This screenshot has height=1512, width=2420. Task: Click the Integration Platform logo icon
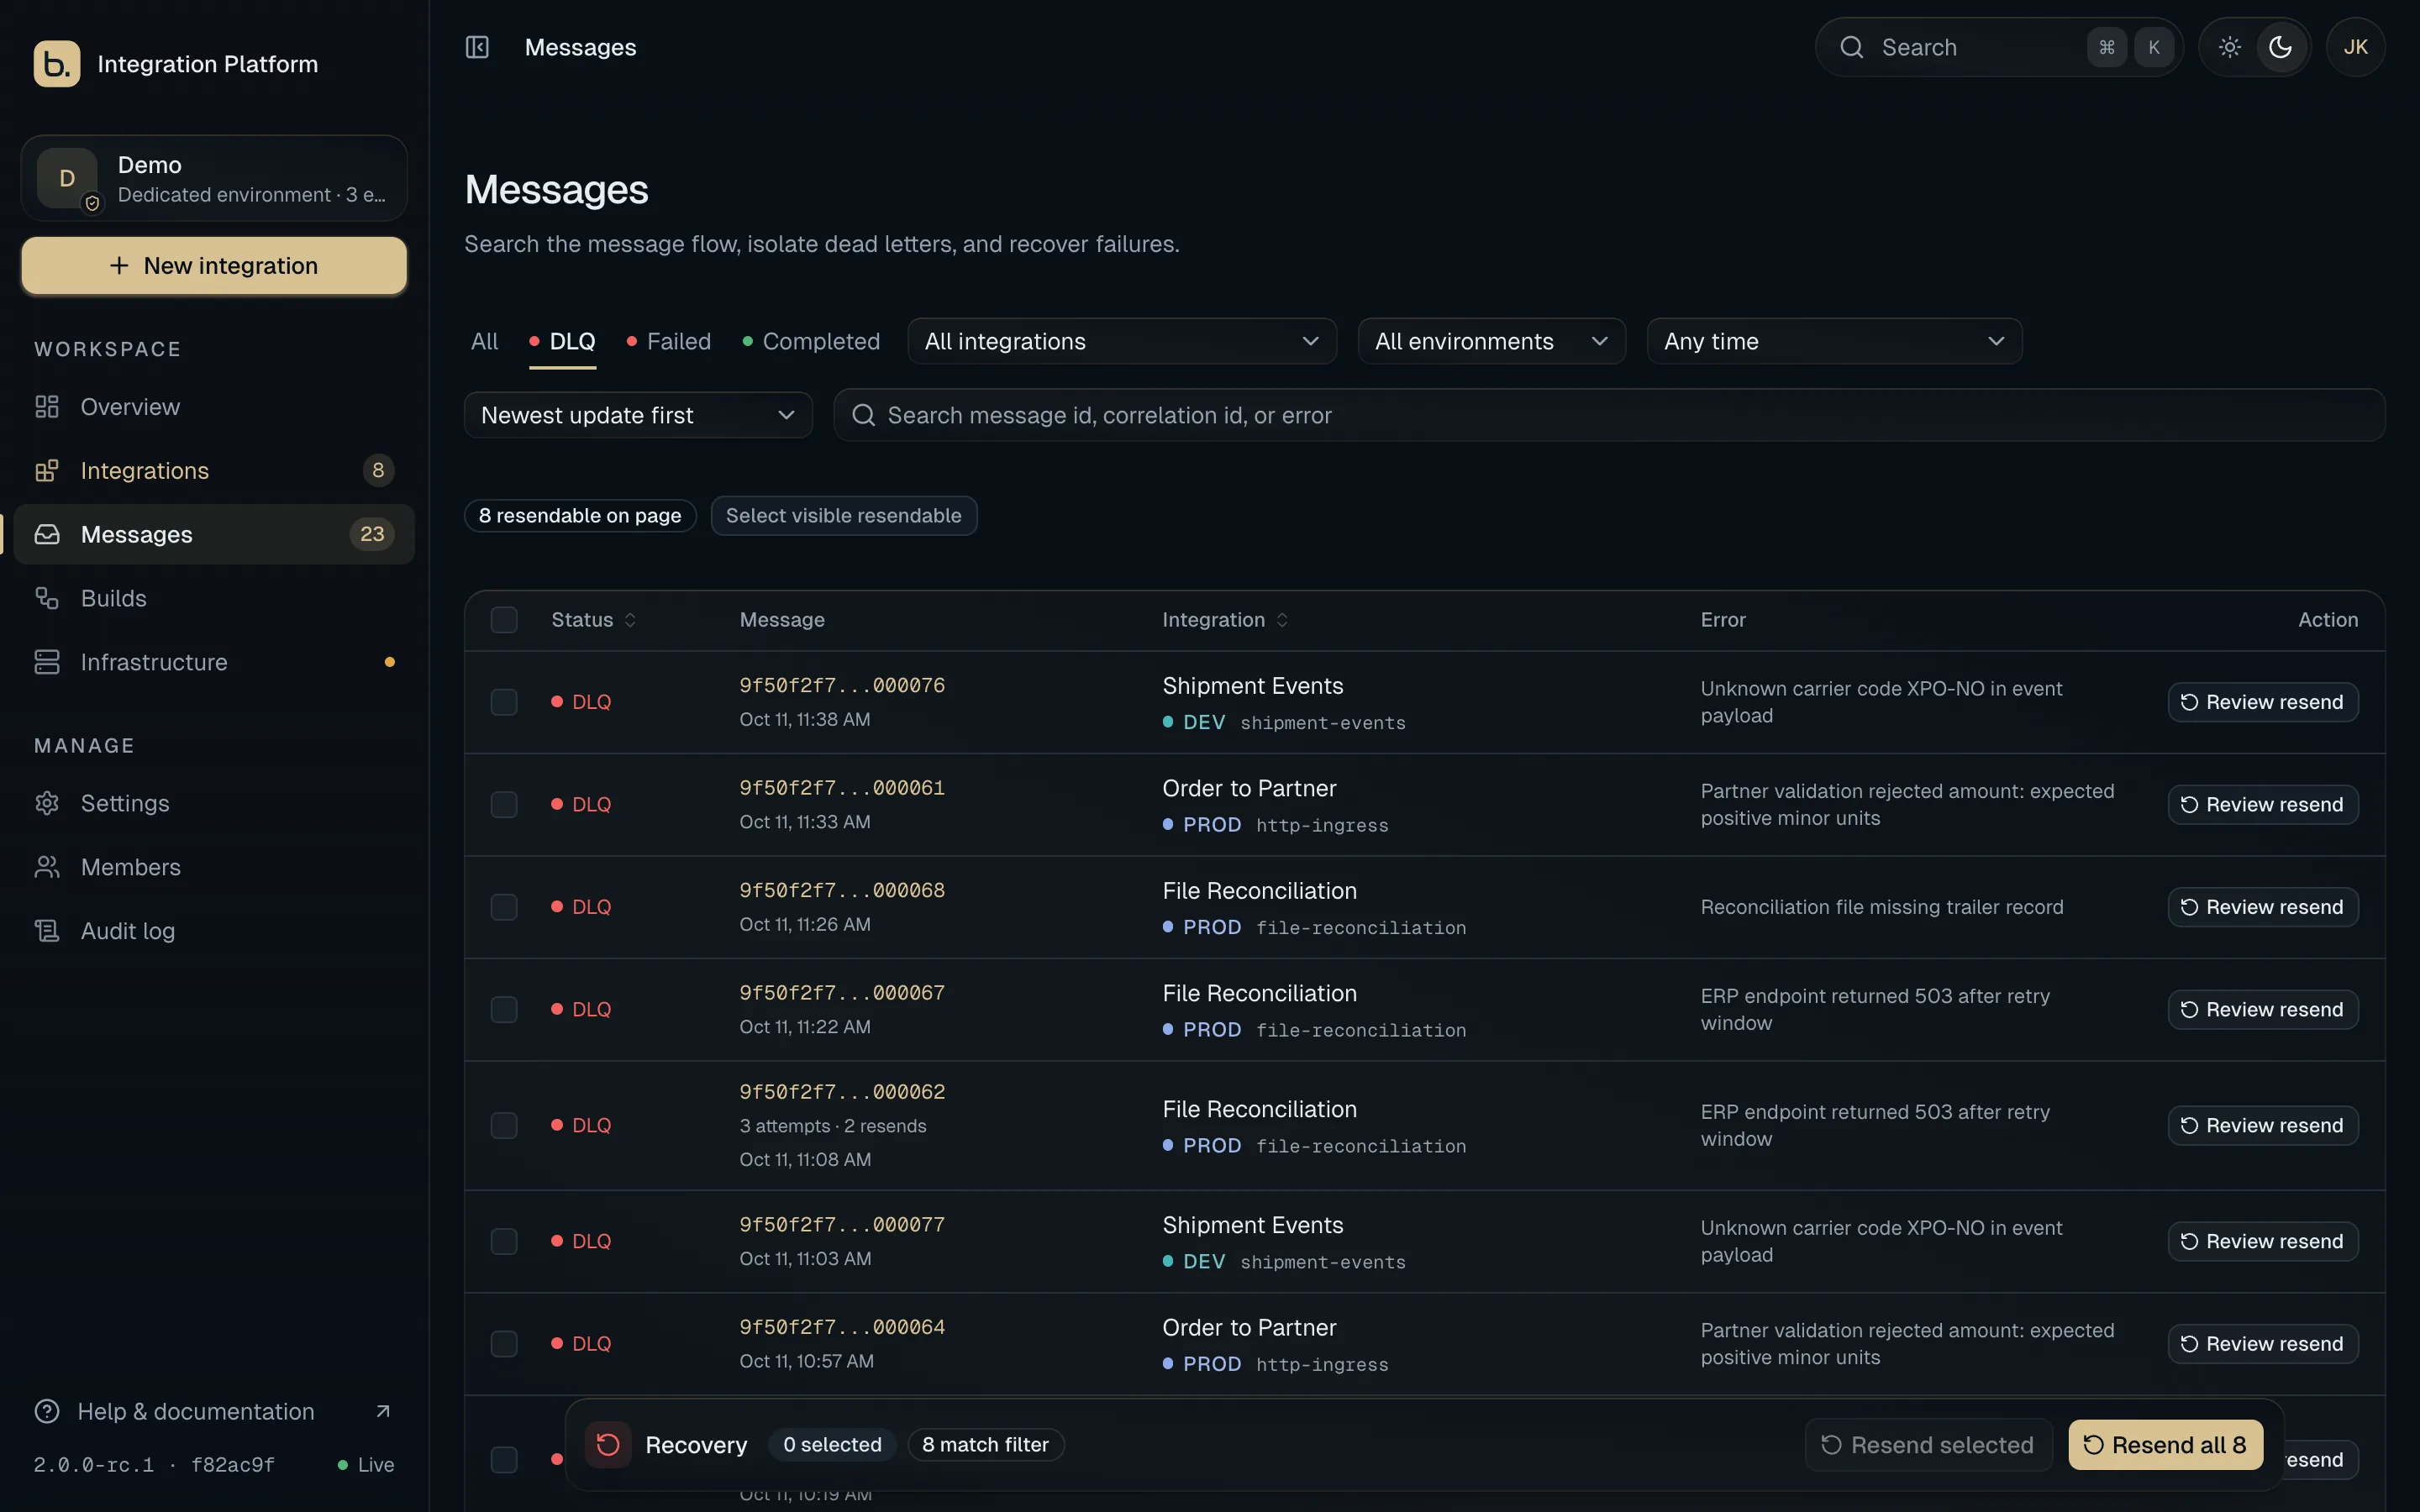click(x=57, y=64)
